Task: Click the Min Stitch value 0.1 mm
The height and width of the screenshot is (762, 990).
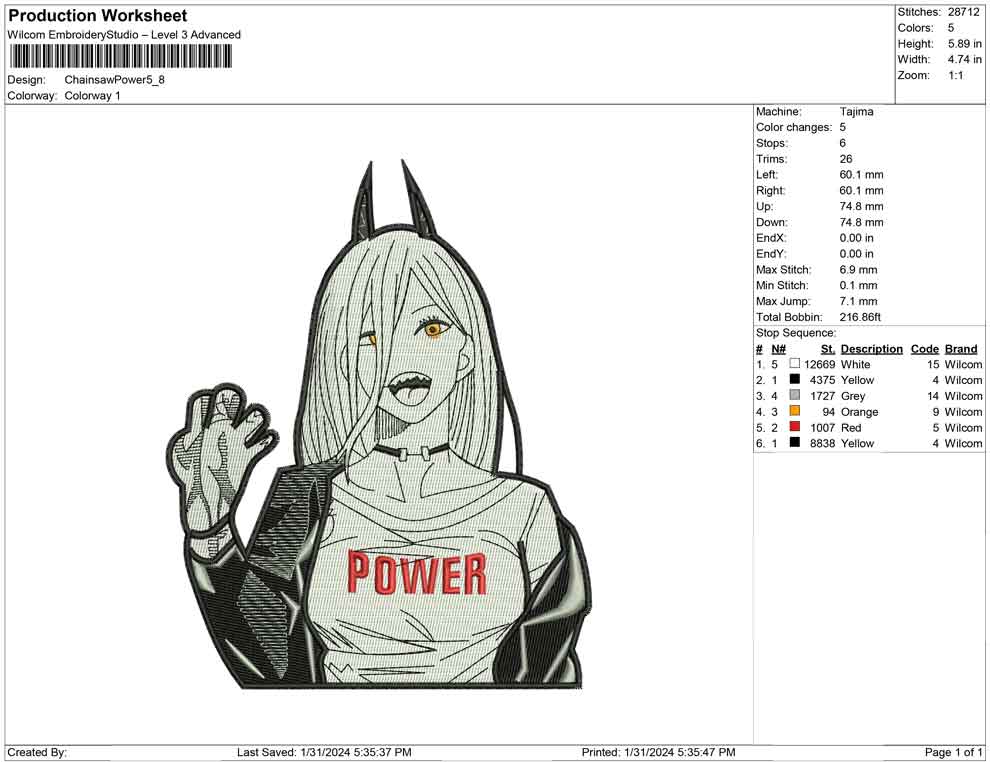Action: click(x=858, y=285)
